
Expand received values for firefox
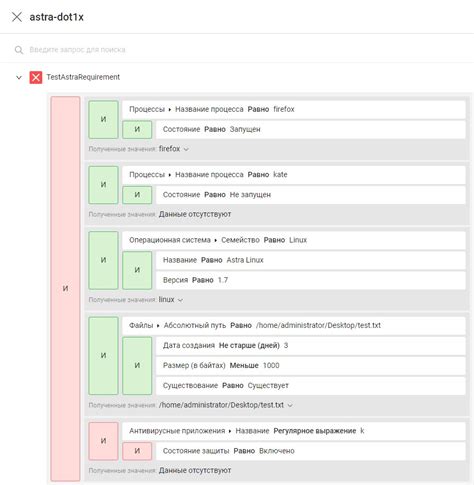click(x=186, y=149)
